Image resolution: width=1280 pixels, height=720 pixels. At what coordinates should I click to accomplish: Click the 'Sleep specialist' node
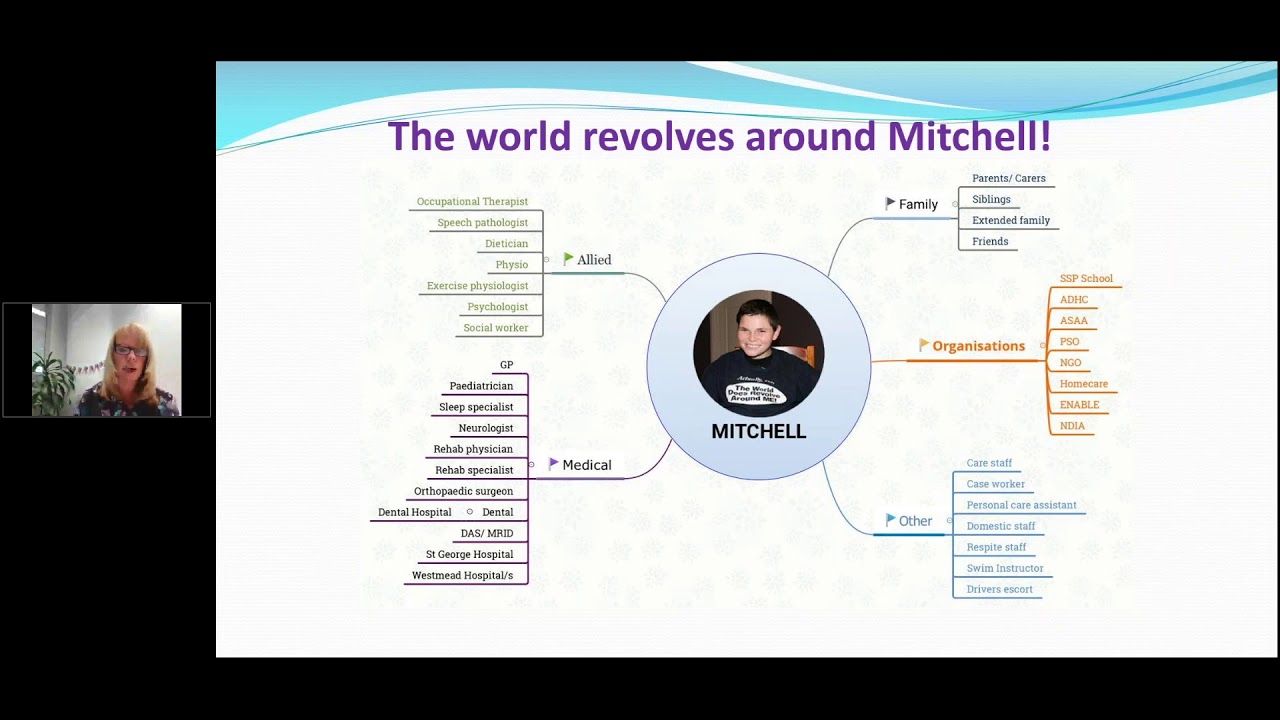pyautogui.click(x=476, y=407)
